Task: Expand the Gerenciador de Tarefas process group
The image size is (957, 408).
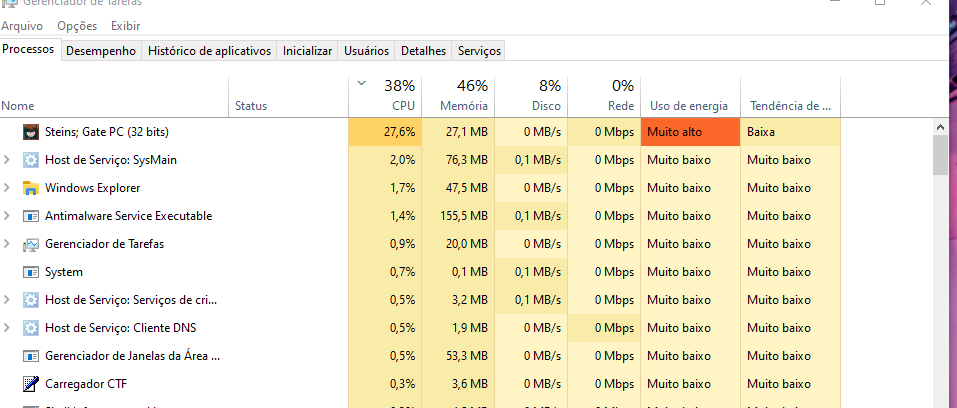Action: [x=7, y=244]
